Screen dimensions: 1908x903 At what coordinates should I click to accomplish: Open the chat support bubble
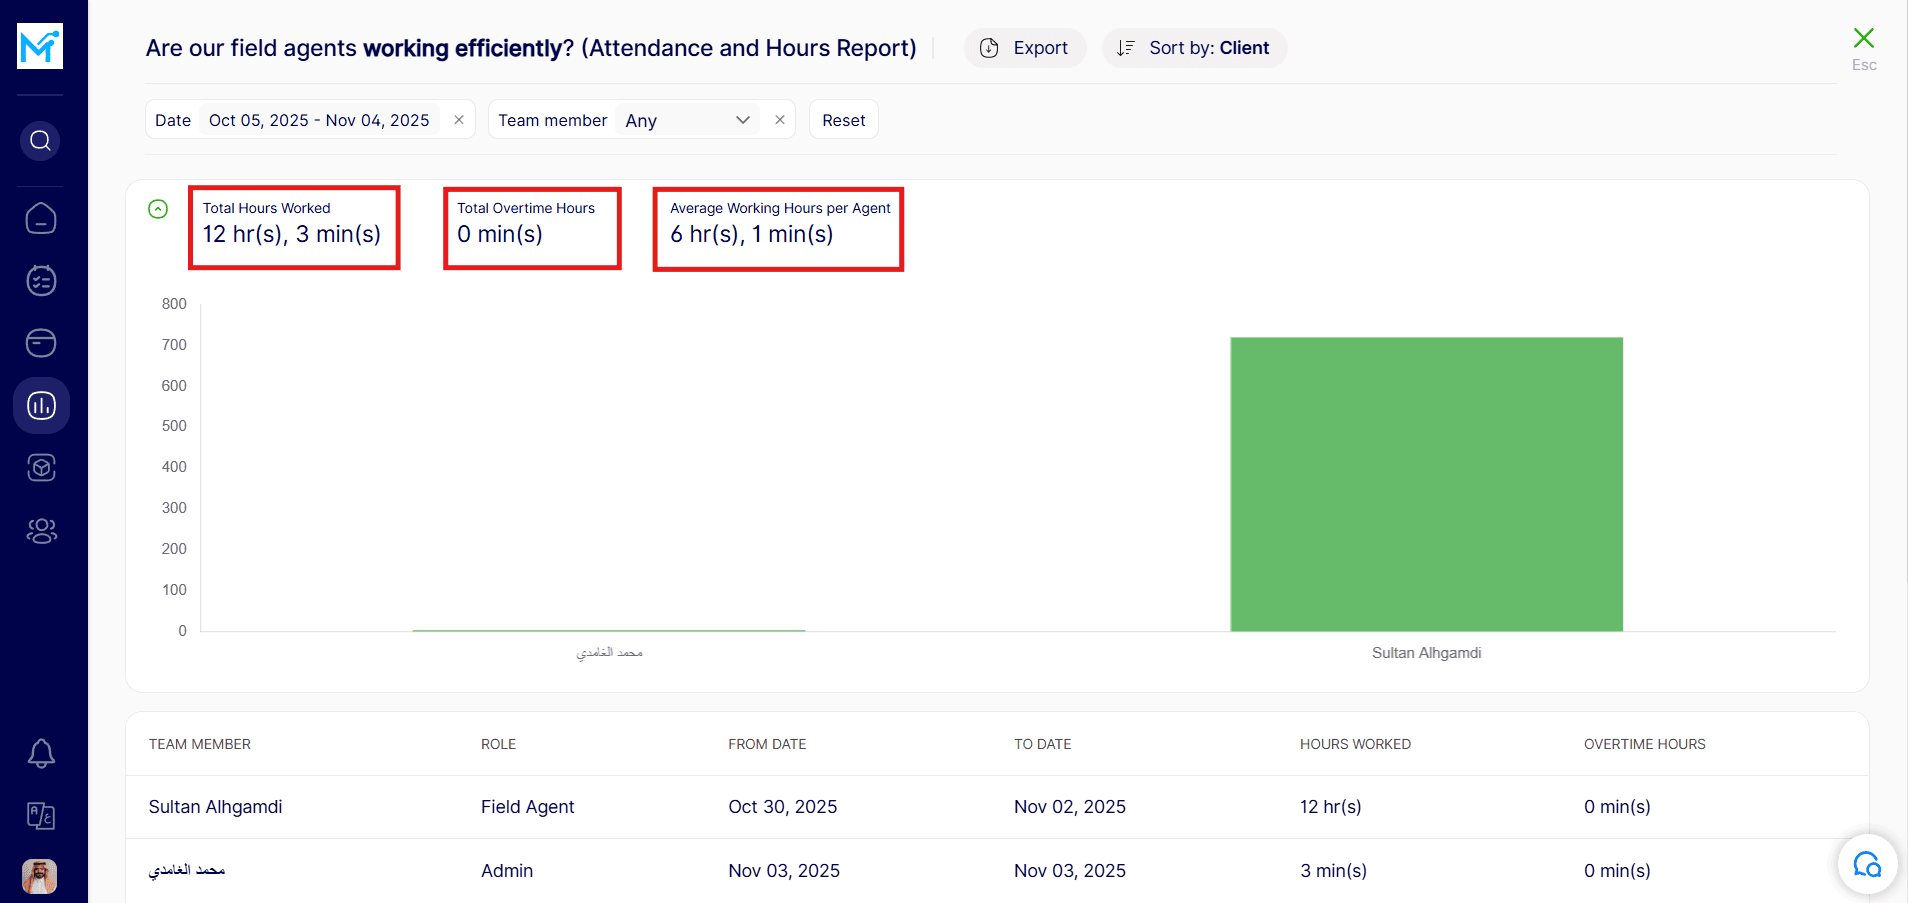[1866, 864]
